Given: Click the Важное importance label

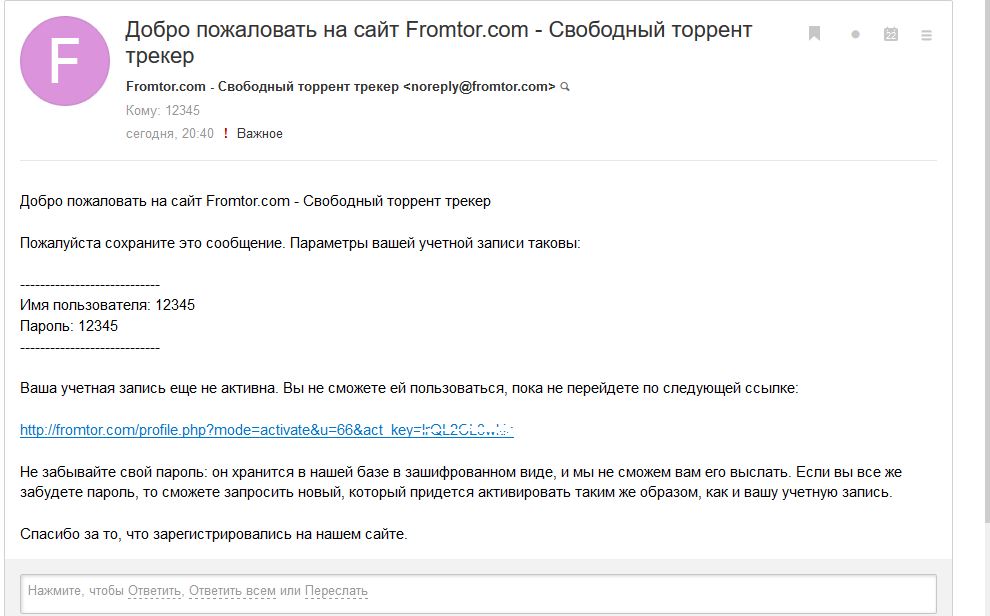Looking at the screenshot, I should coord(260,134).
